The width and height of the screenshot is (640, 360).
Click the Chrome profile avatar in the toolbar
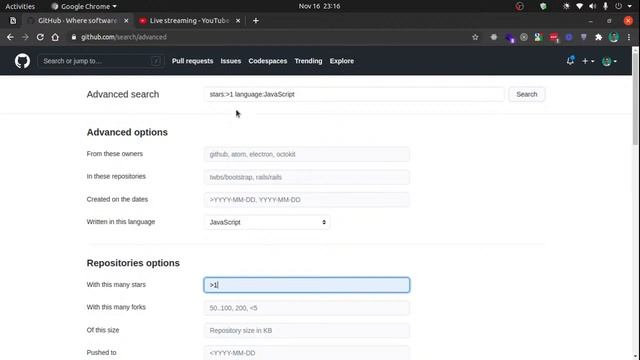pos(613,37)
